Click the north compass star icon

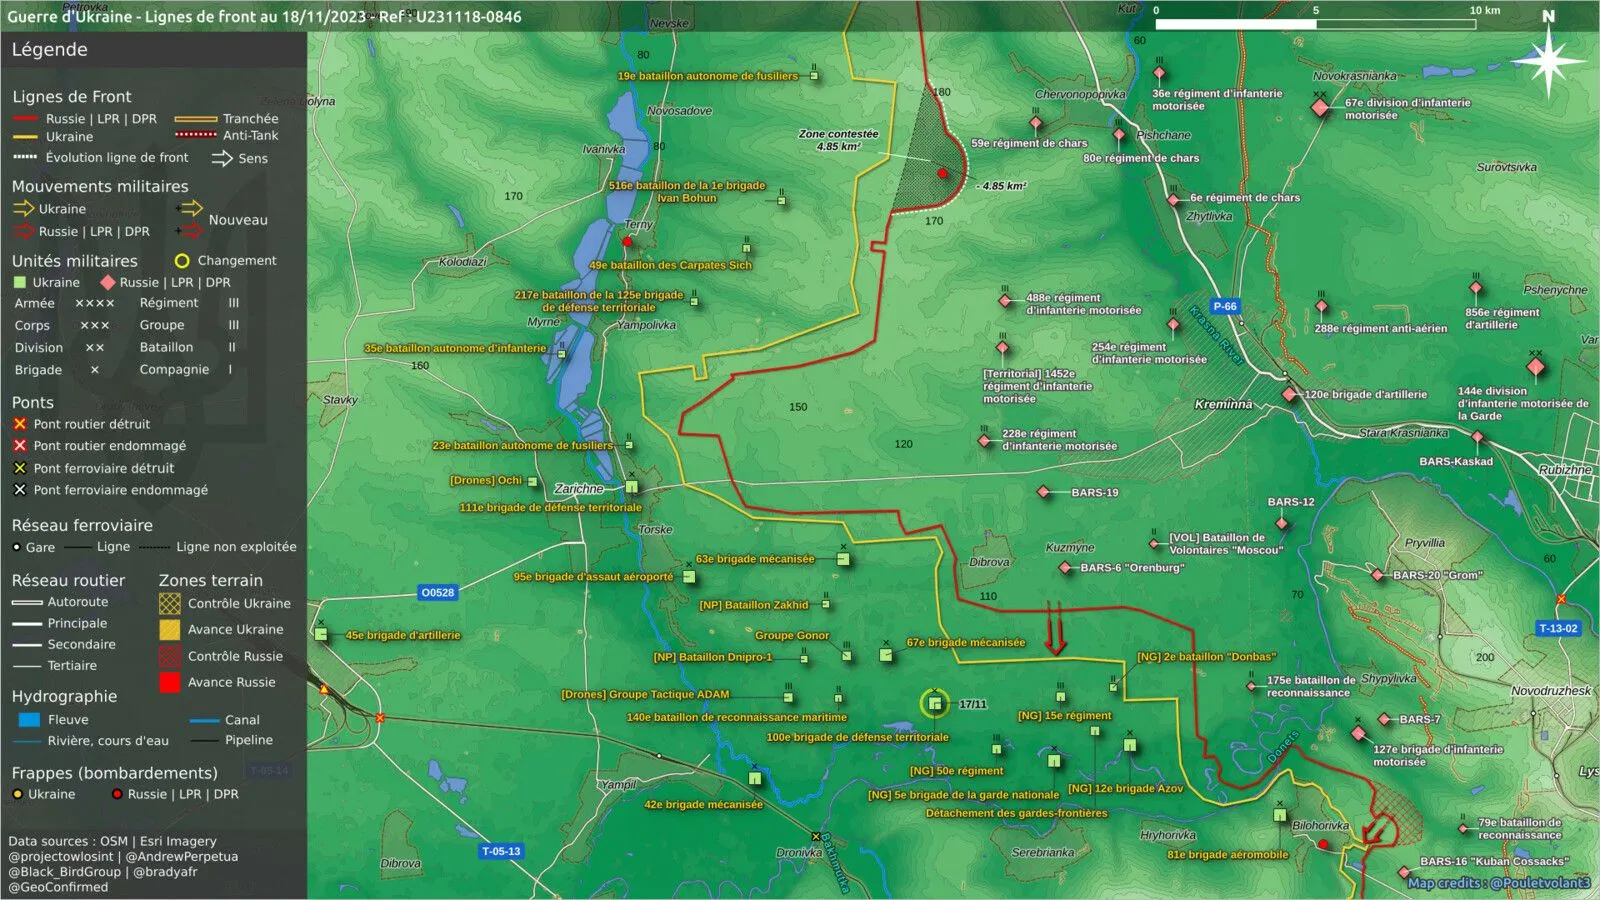click(x=1548, y=61)
